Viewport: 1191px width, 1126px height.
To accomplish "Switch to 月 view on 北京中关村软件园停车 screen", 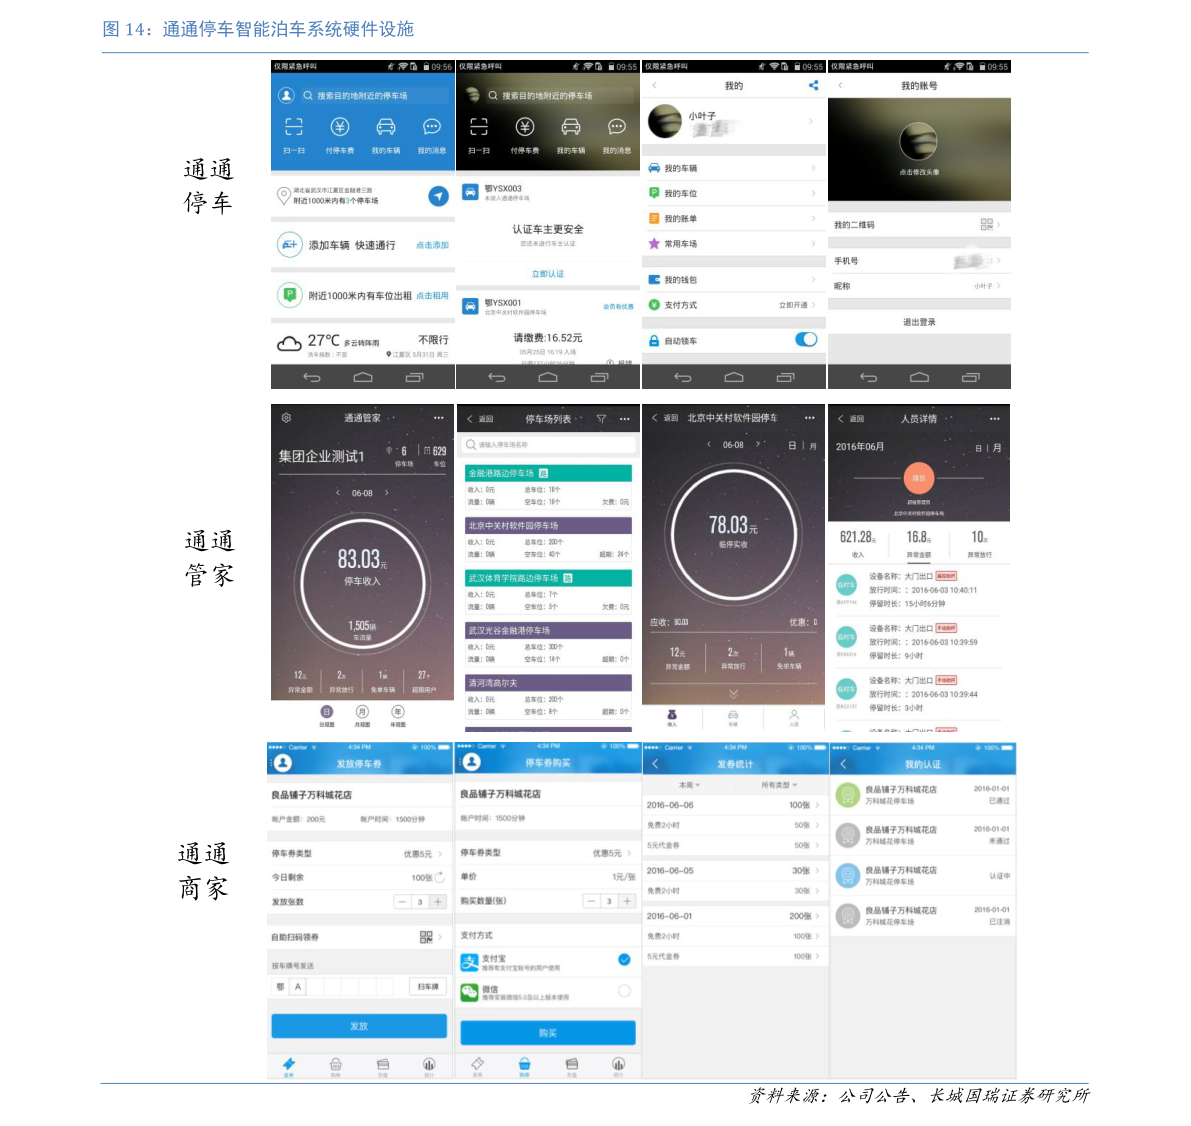I will point(813,445).
